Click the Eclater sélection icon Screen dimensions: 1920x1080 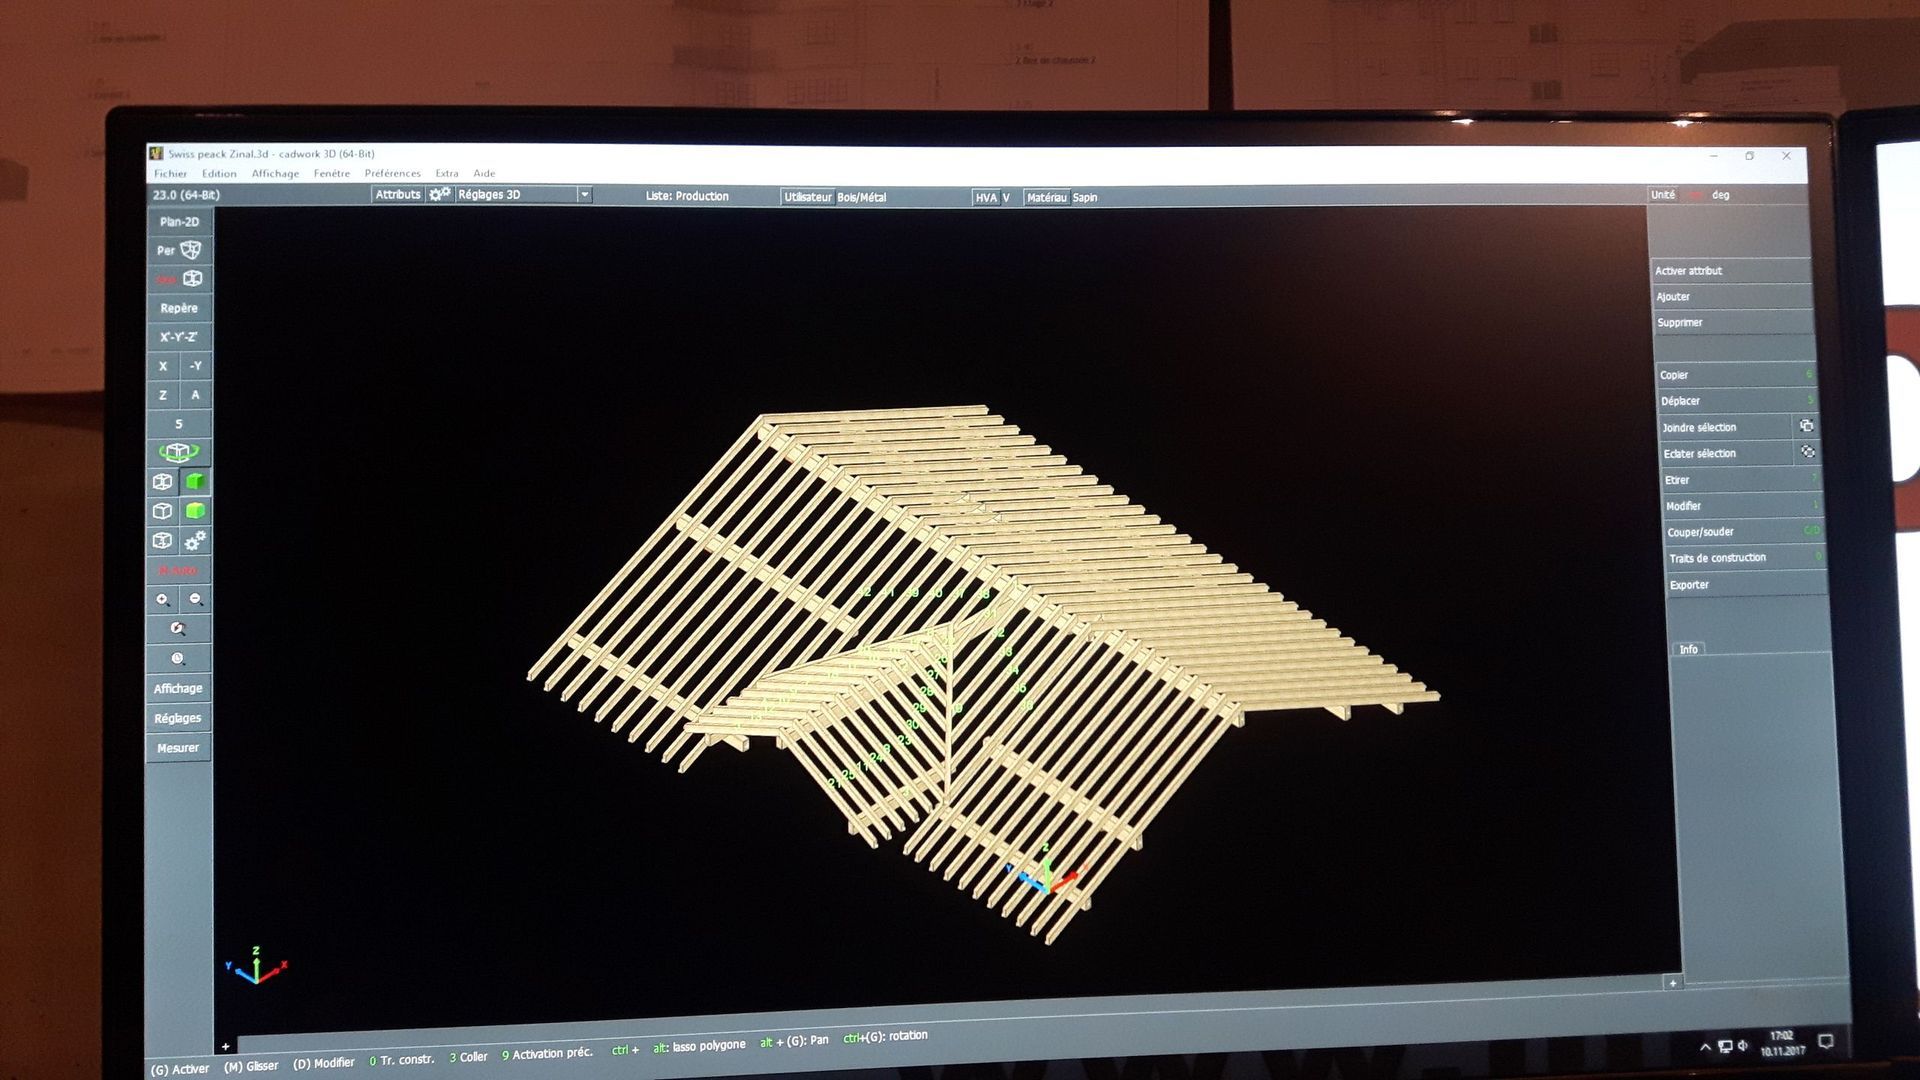[1807, 452]
